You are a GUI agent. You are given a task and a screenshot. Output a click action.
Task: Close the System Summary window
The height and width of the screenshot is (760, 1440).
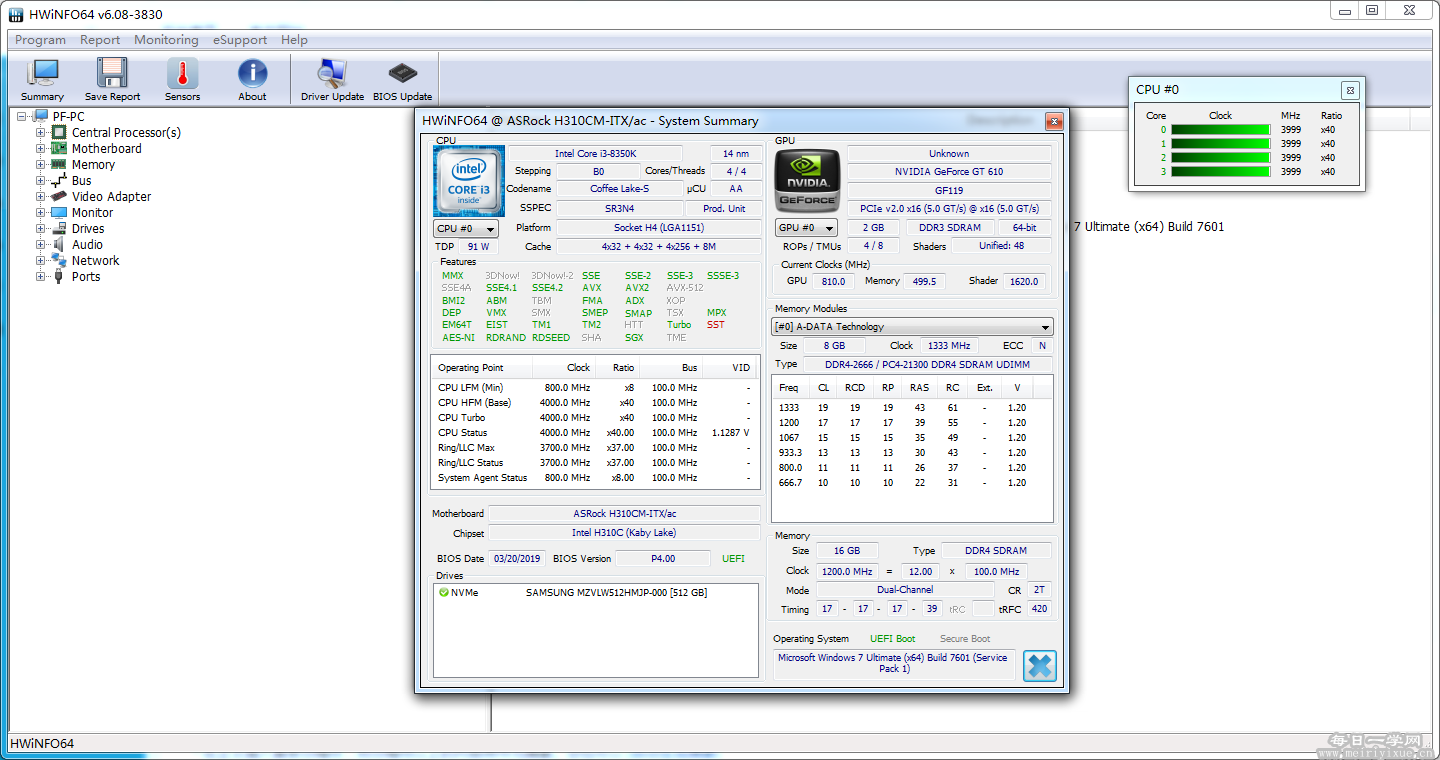[x=1054, y=121]
